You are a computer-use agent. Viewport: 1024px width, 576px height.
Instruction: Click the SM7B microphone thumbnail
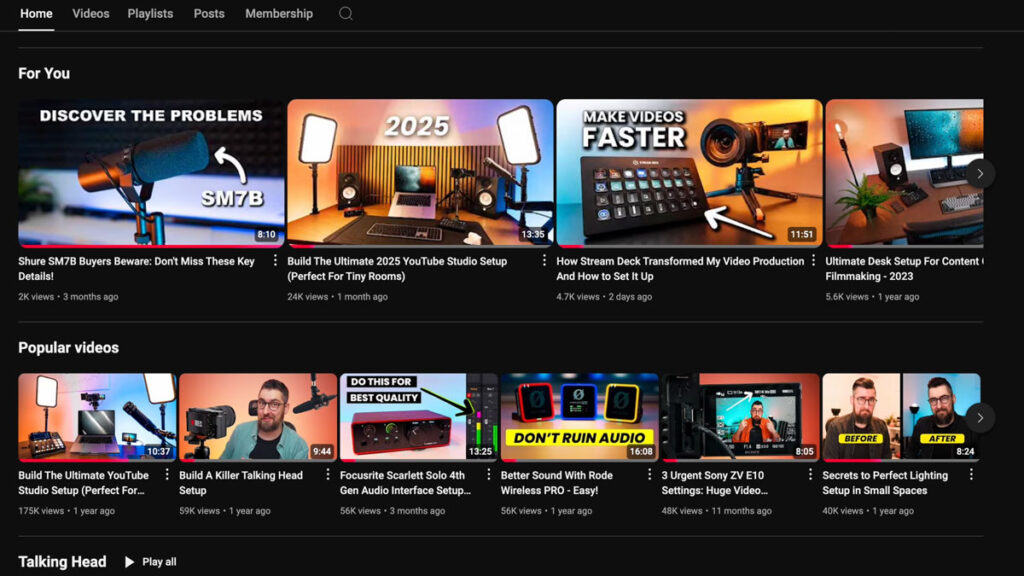[x=151, y=173]
